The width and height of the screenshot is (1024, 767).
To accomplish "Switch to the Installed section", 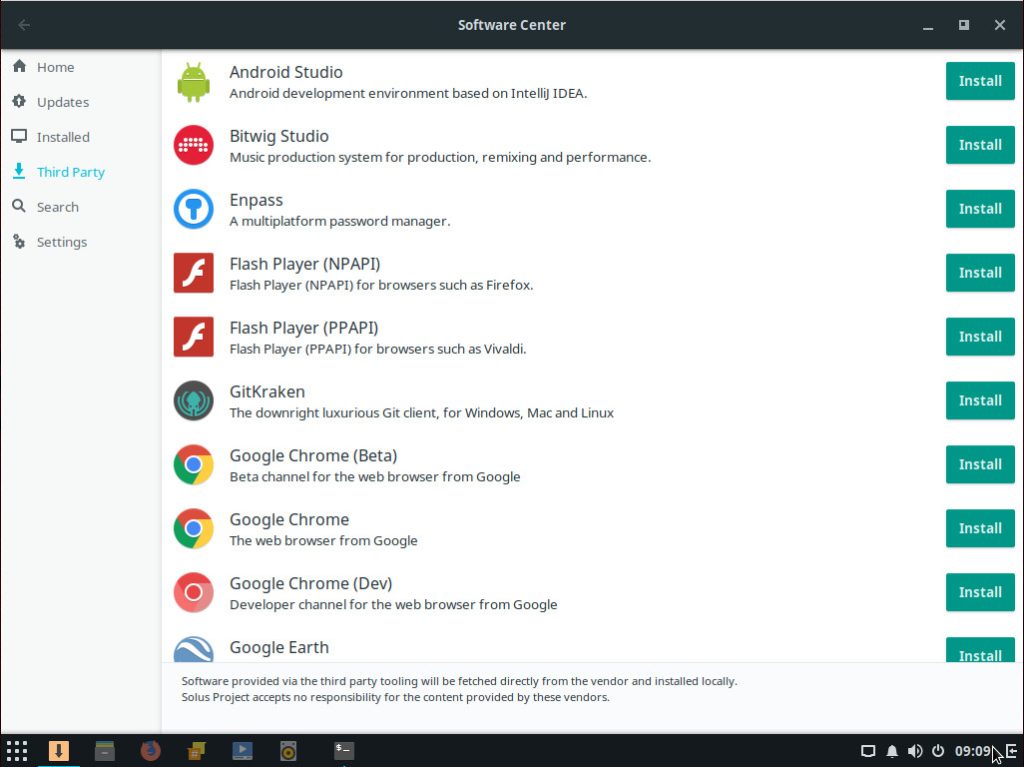I will point(63,137).
